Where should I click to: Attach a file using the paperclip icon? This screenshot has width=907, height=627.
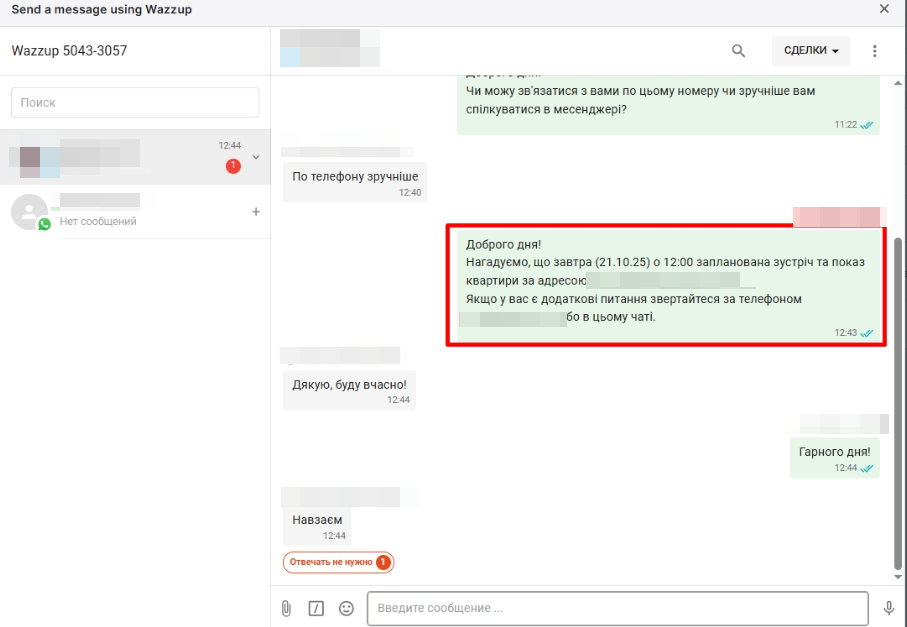(x=286, y=608)
